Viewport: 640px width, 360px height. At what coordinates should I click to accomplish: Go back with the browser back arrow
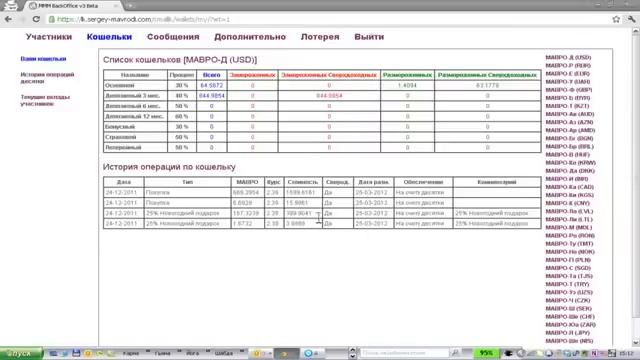(x=8, y=19)
